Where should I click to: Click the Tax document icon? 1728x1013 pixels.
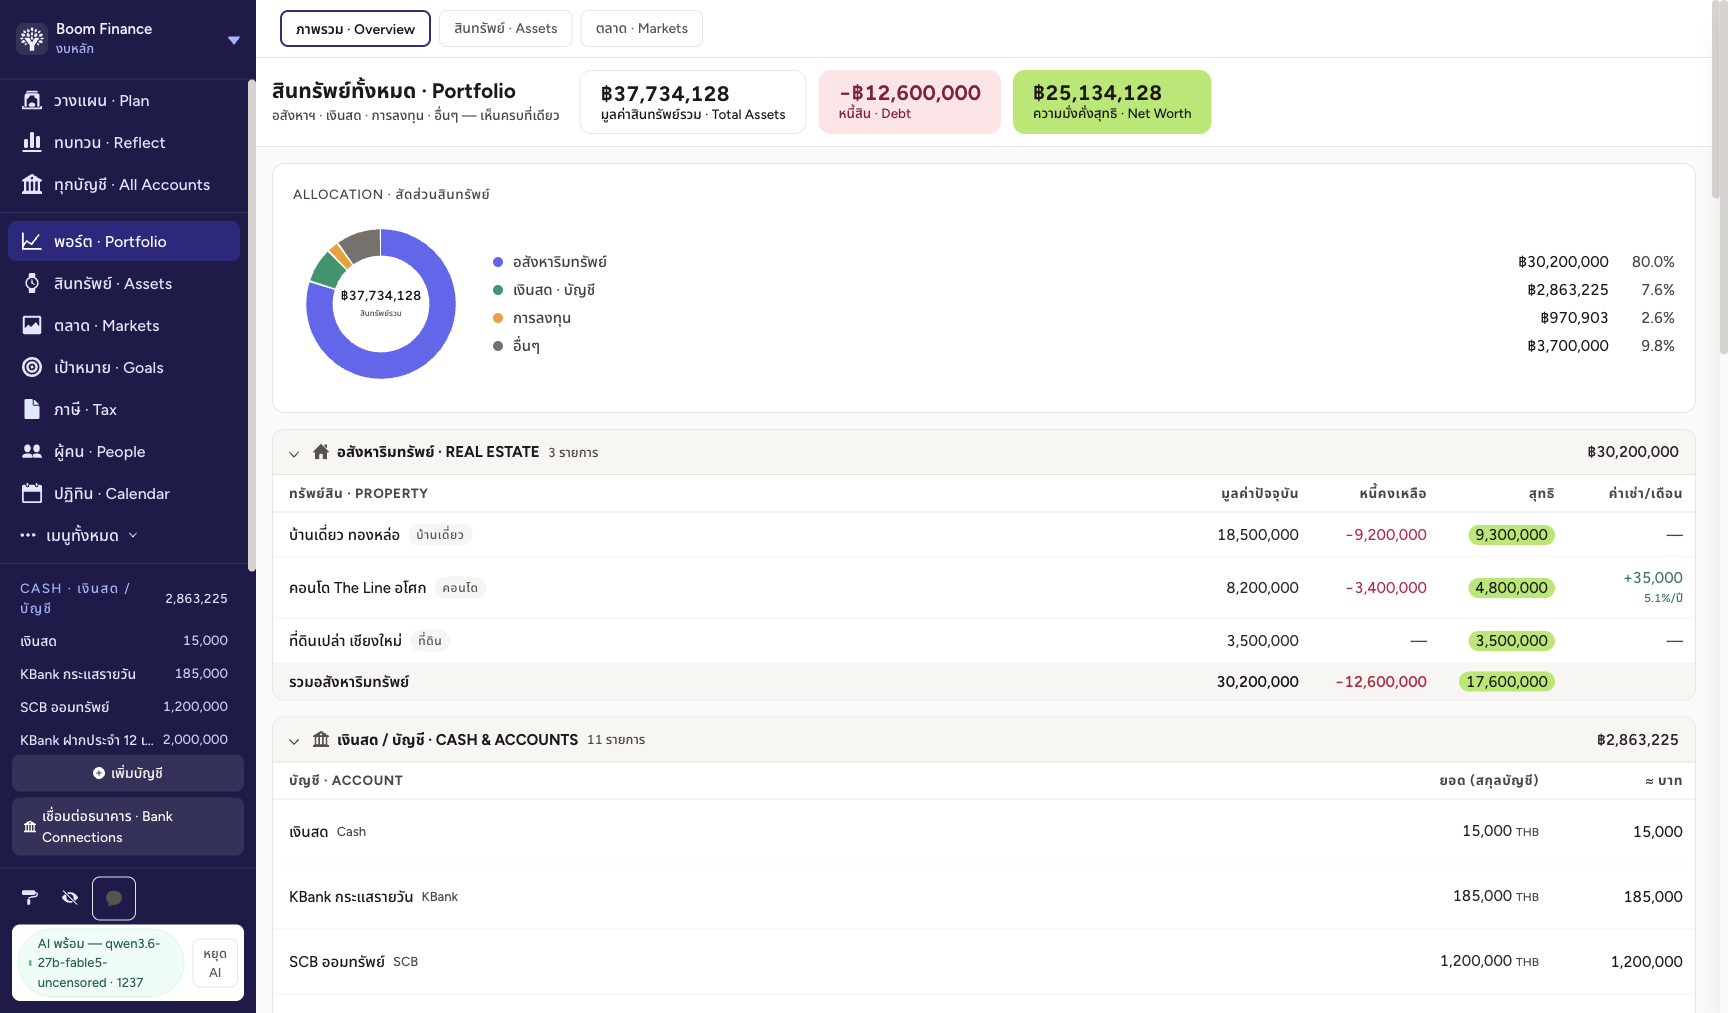[32, 409]
